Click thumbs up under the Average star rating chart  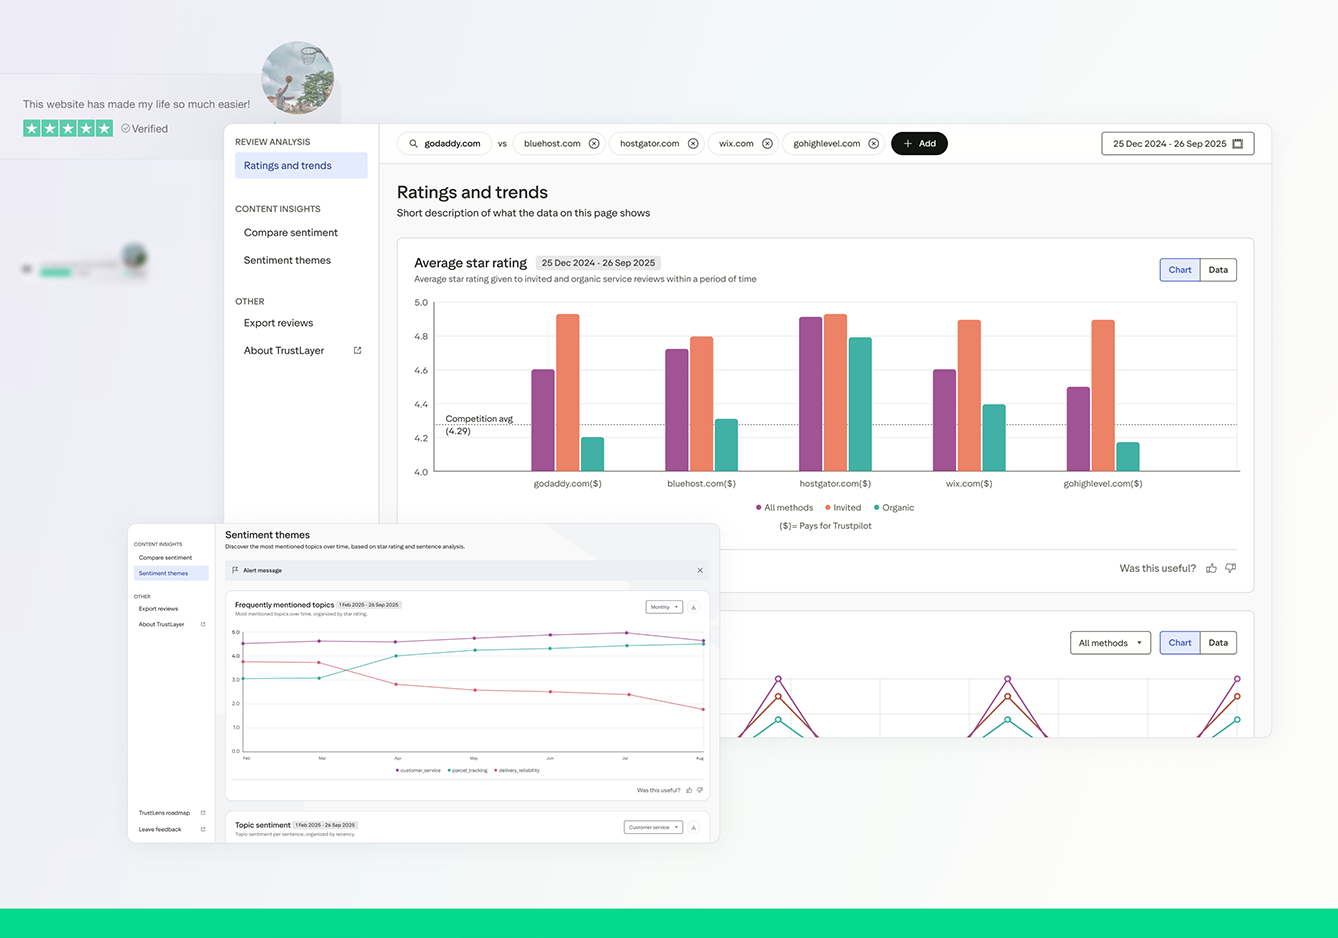click(1211, 568)
